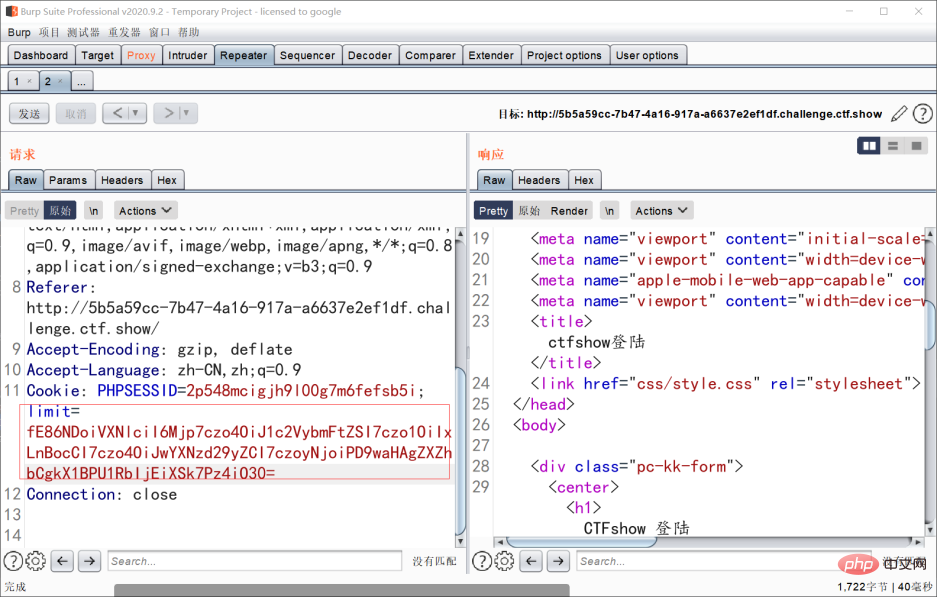937x597 pixels.
Task: Close Repeater tab 1 with its x
Action: [x=29, y=81]
